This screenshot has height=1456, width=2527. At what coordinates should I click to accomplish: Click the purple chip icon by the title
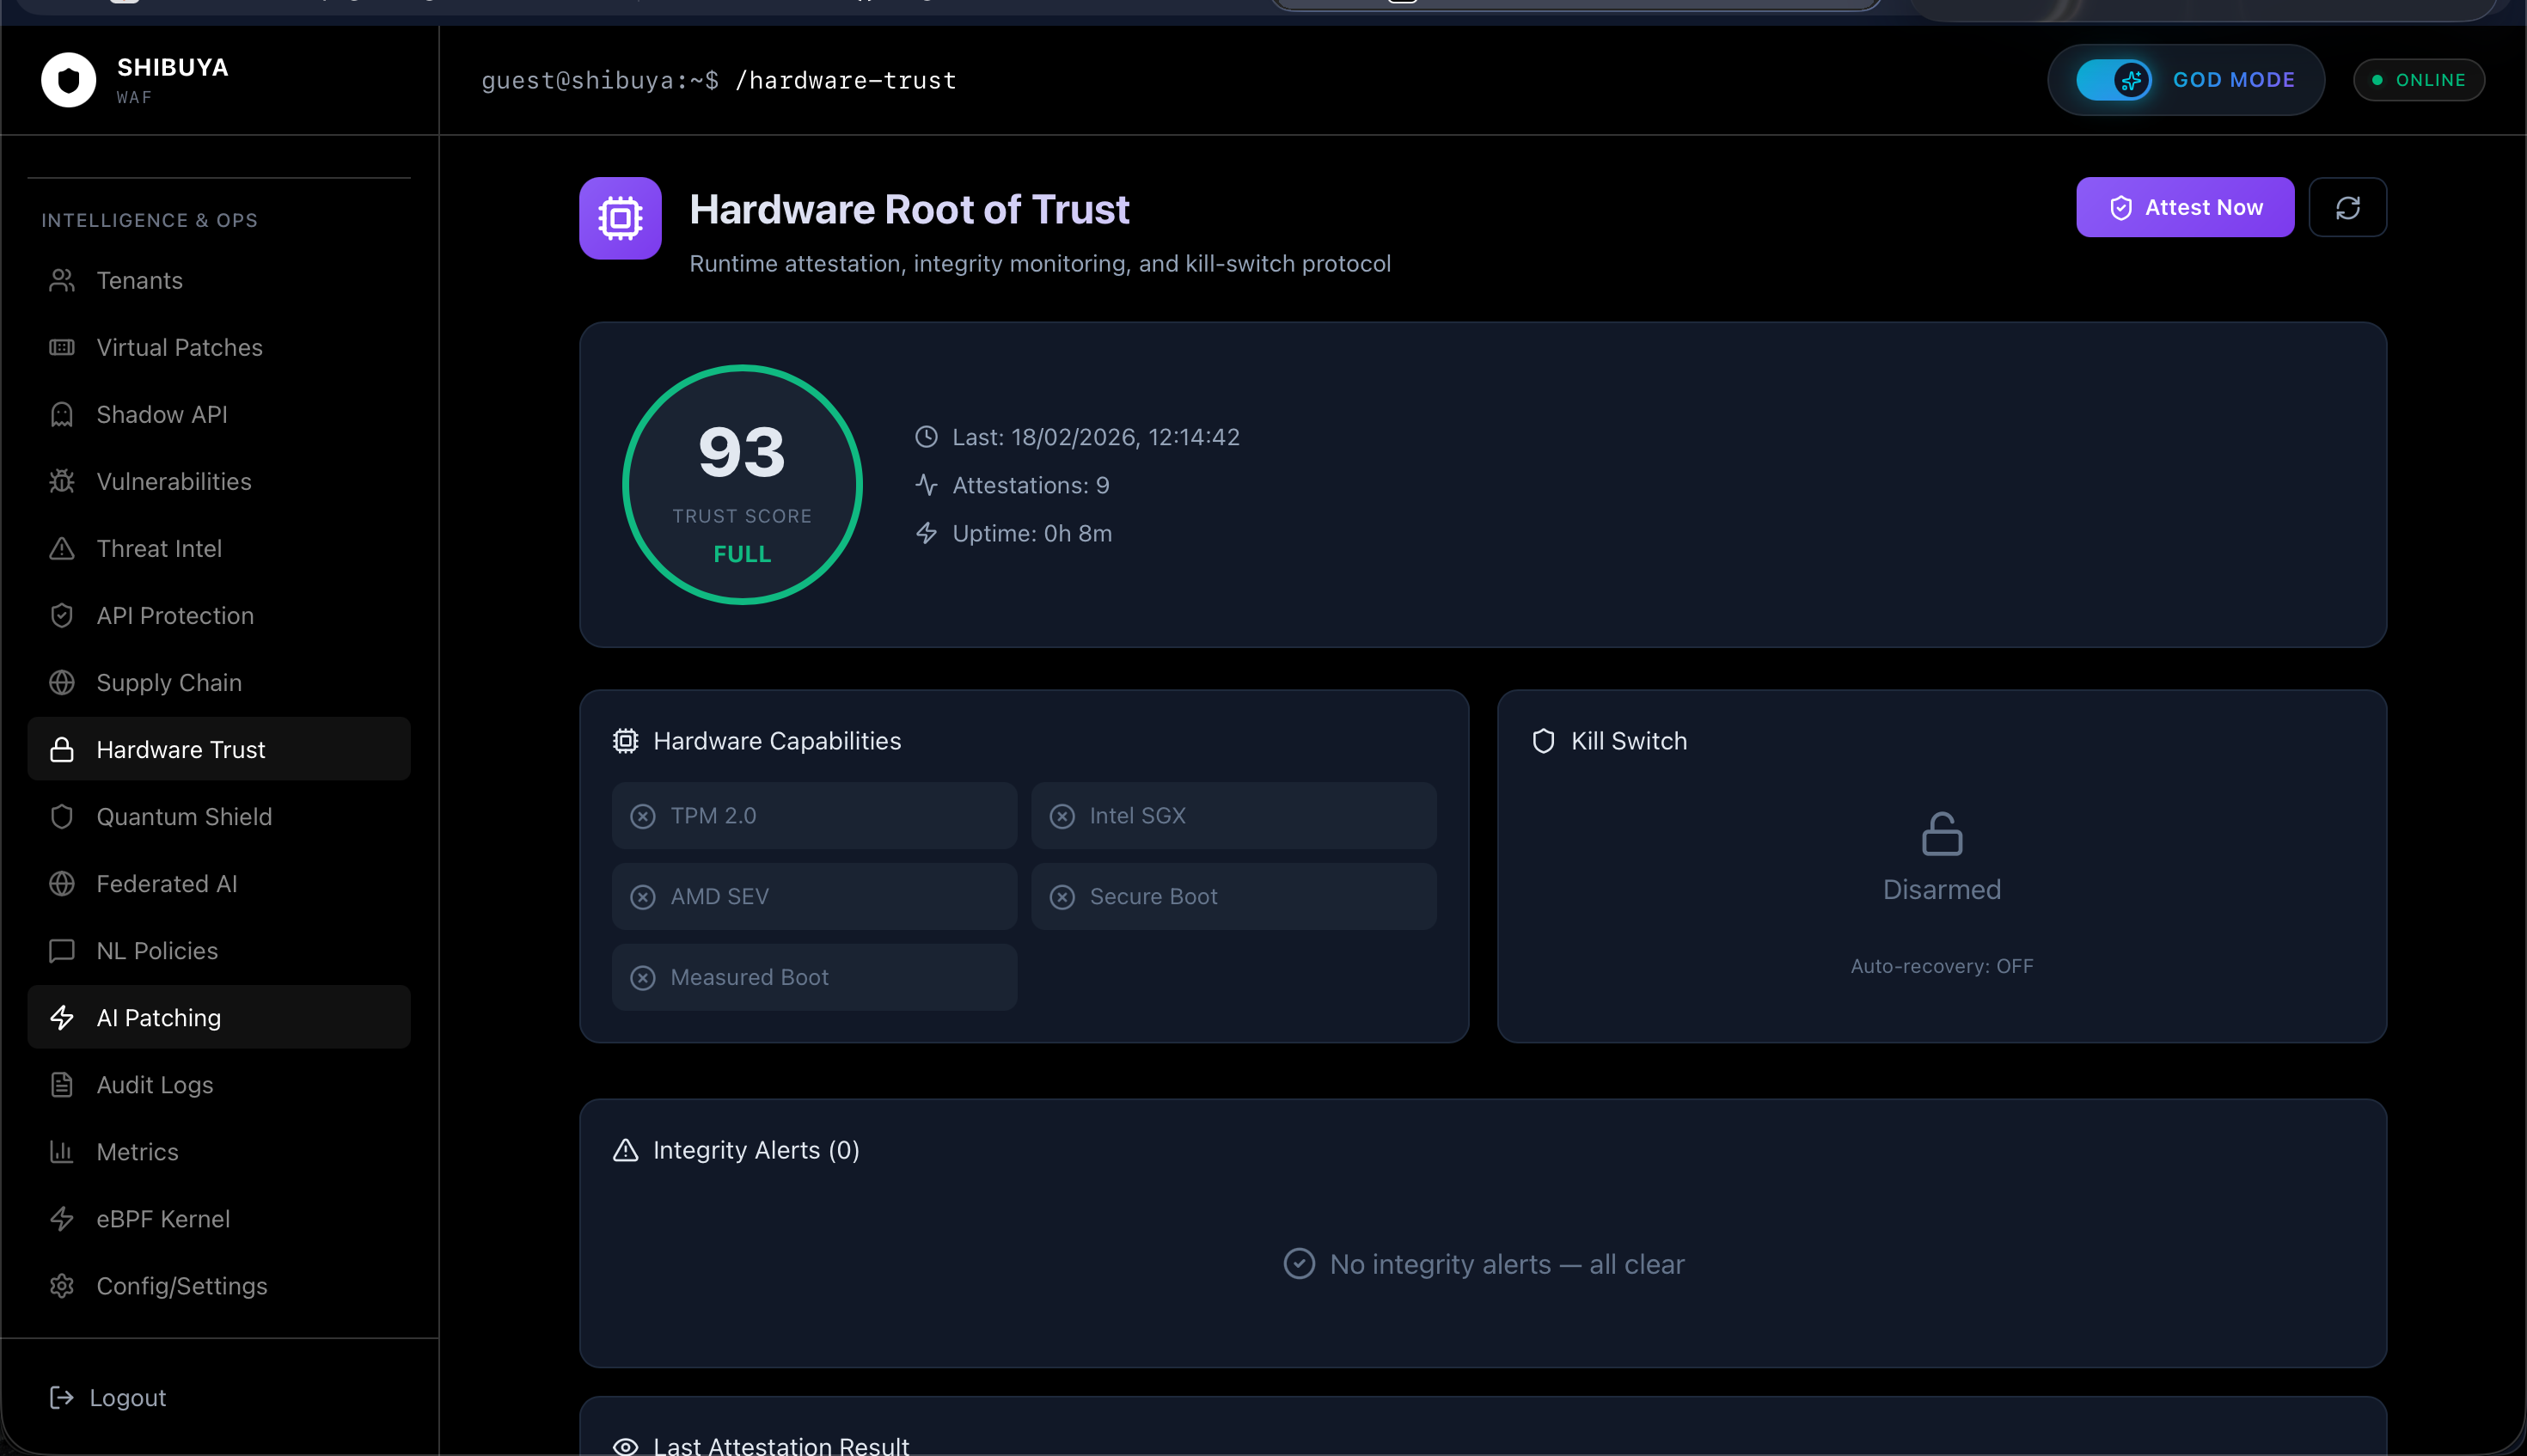point(620,218)
